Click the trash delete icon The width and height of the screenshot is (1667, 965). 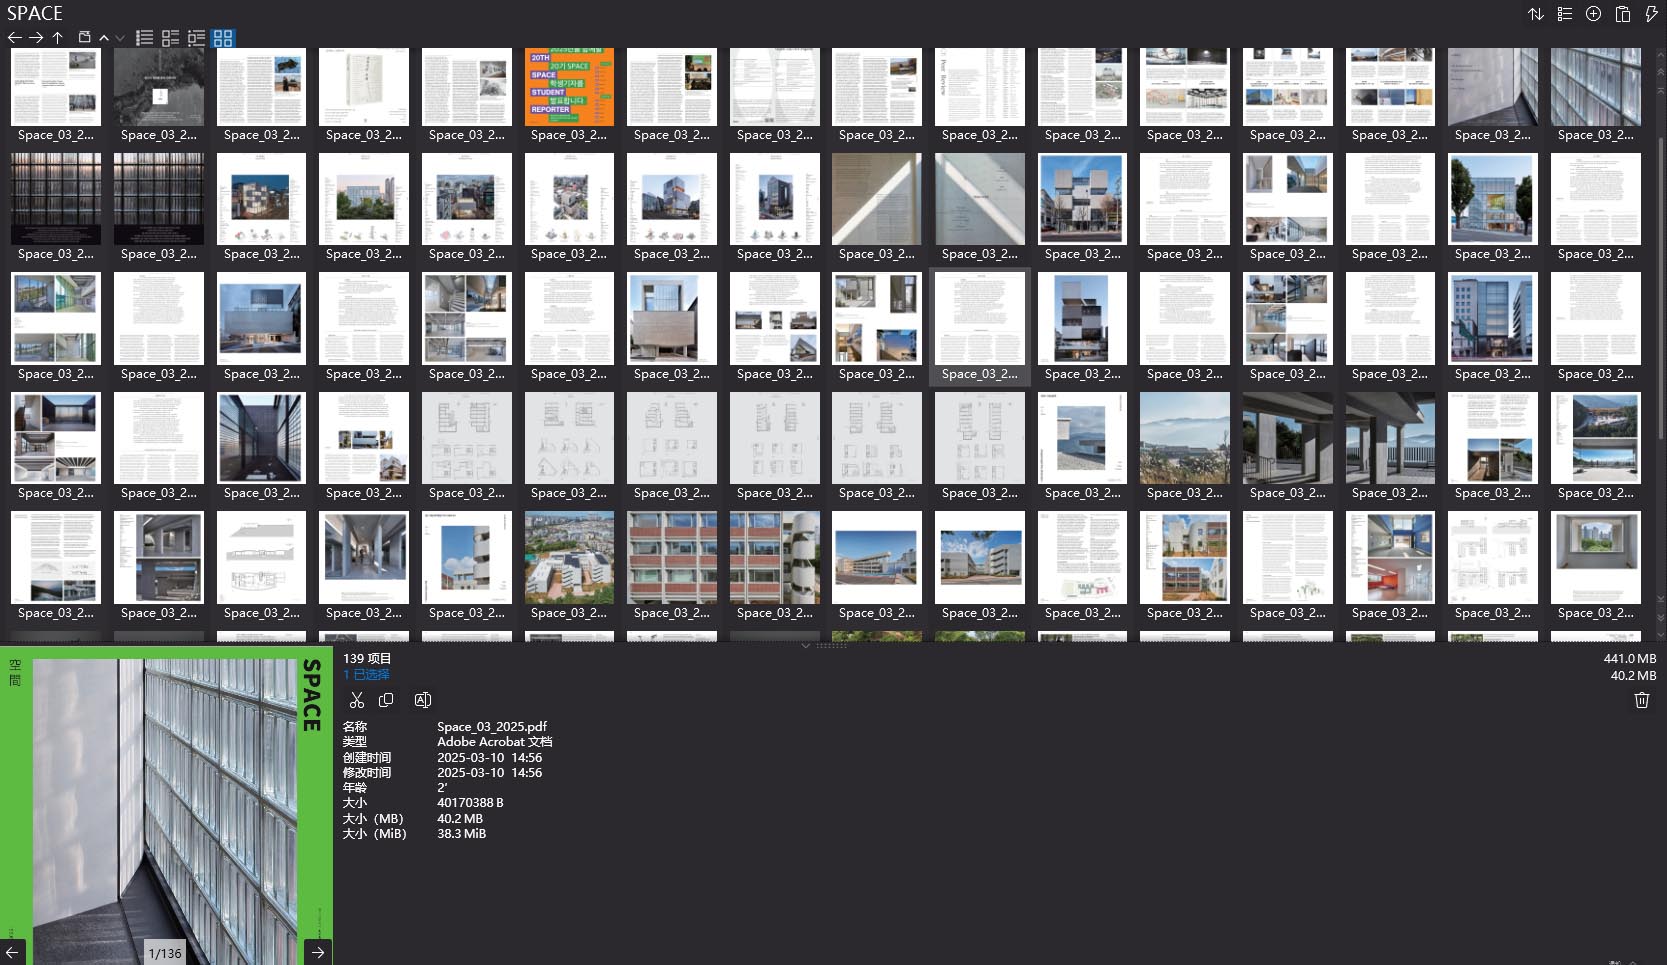tap(1641, 700)
